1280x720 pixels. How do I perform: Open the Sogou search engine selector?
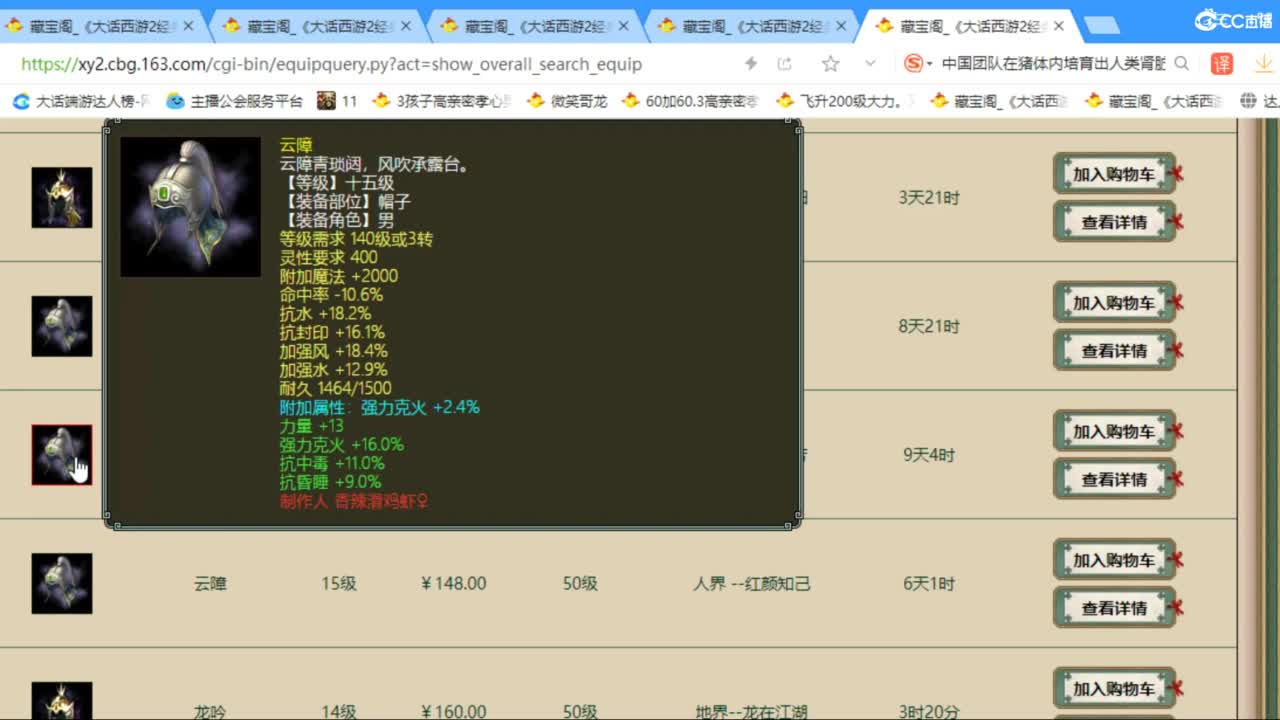coord(918,64)
